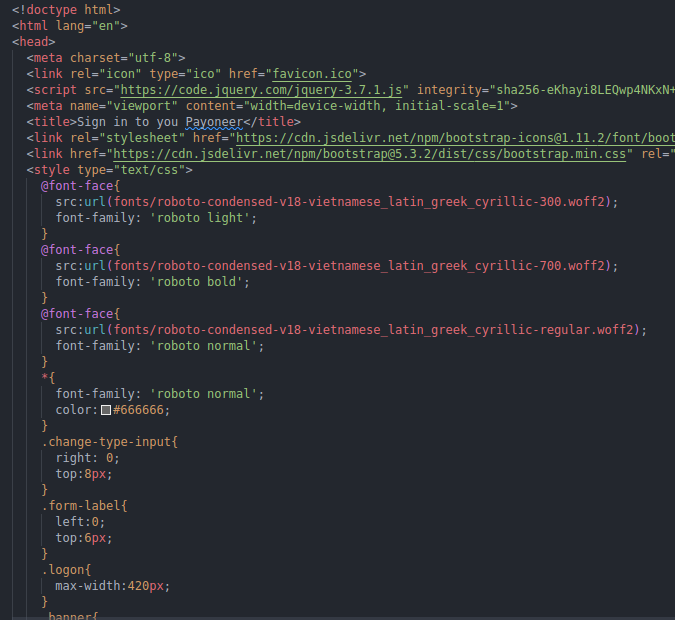The width and height of the screenshot is (675, 620).
Task: Open the favicon.ico link
Action: (312, 74)
